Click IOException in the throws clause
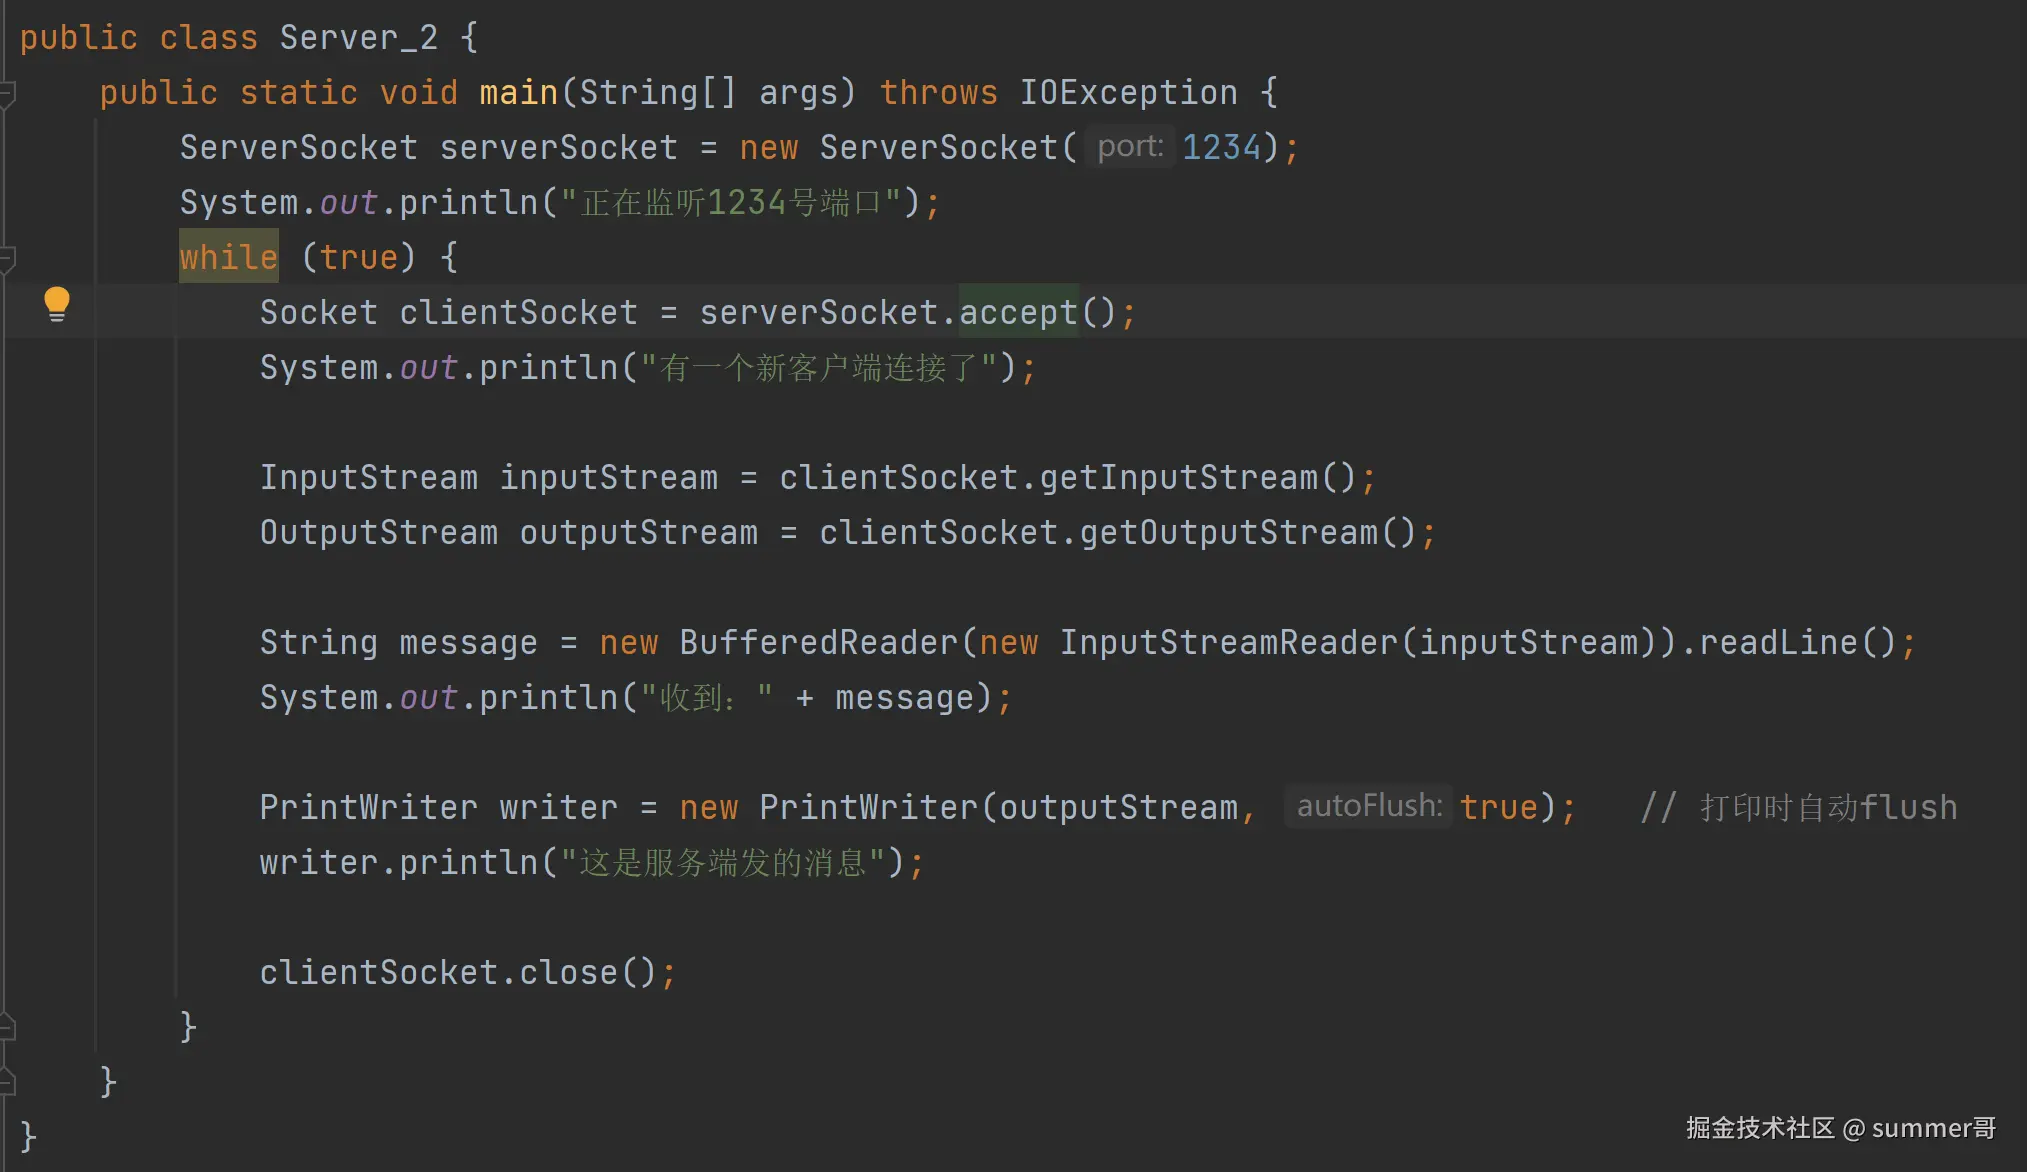Screen dimensions: 2027x1172 click(x=1128, y=93)
